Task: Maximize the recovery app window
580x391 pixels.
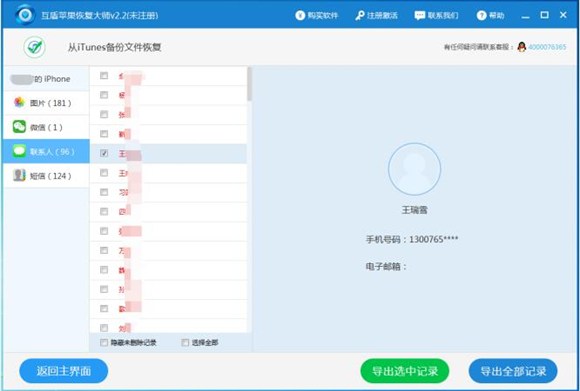Action: (544, 15)
